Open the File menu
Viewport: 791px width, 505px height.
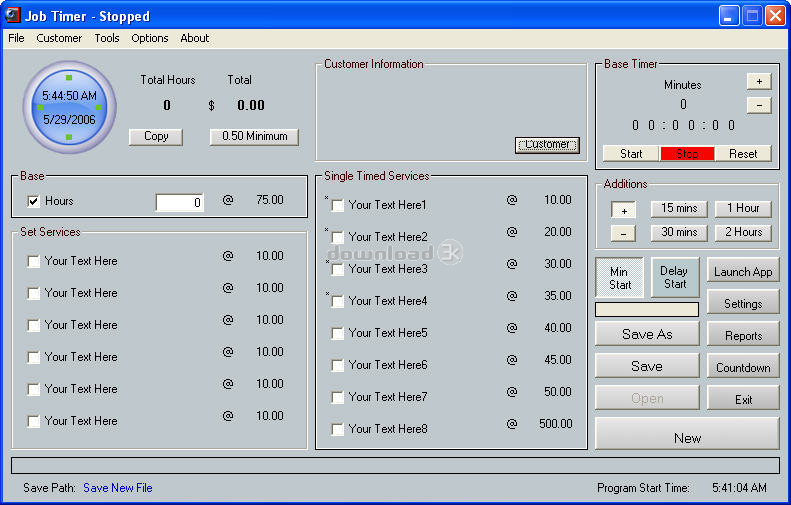pyautogui.click(x=16, y=38)
